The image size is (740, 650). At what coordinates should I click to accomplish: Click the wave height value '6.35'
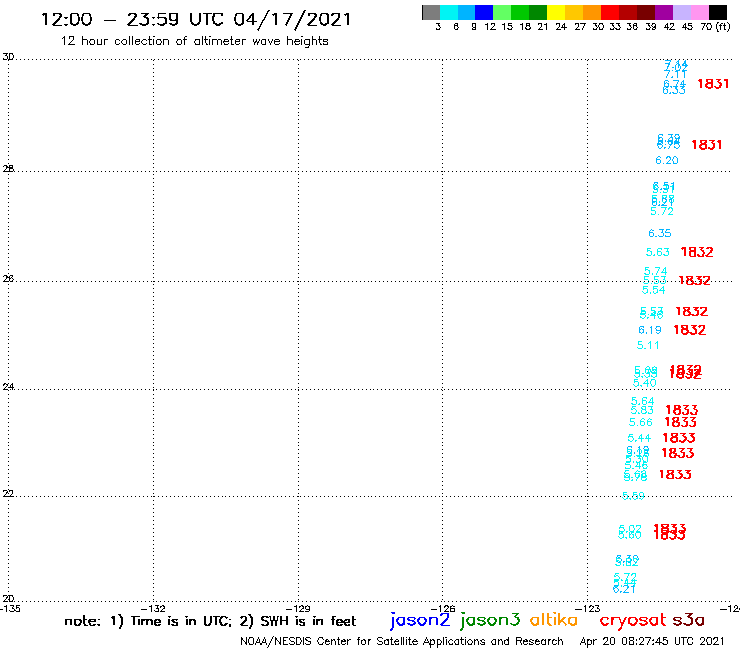tap(659, 233)
